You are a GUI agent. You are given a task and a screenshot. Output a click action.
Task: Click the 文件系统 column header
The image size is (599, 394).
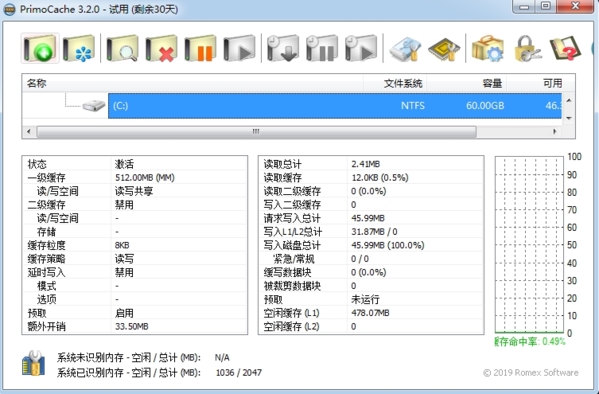point(395,83)
